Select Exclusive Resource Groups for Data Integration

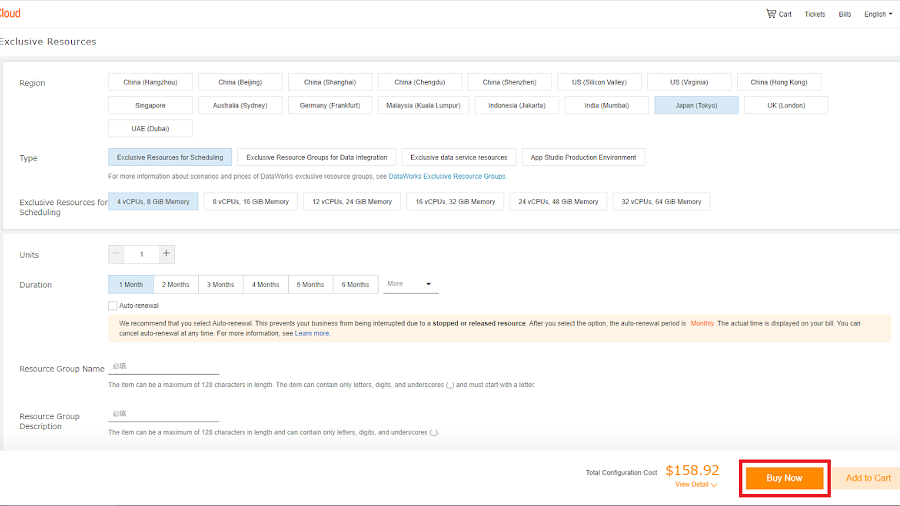pos(316,157)
